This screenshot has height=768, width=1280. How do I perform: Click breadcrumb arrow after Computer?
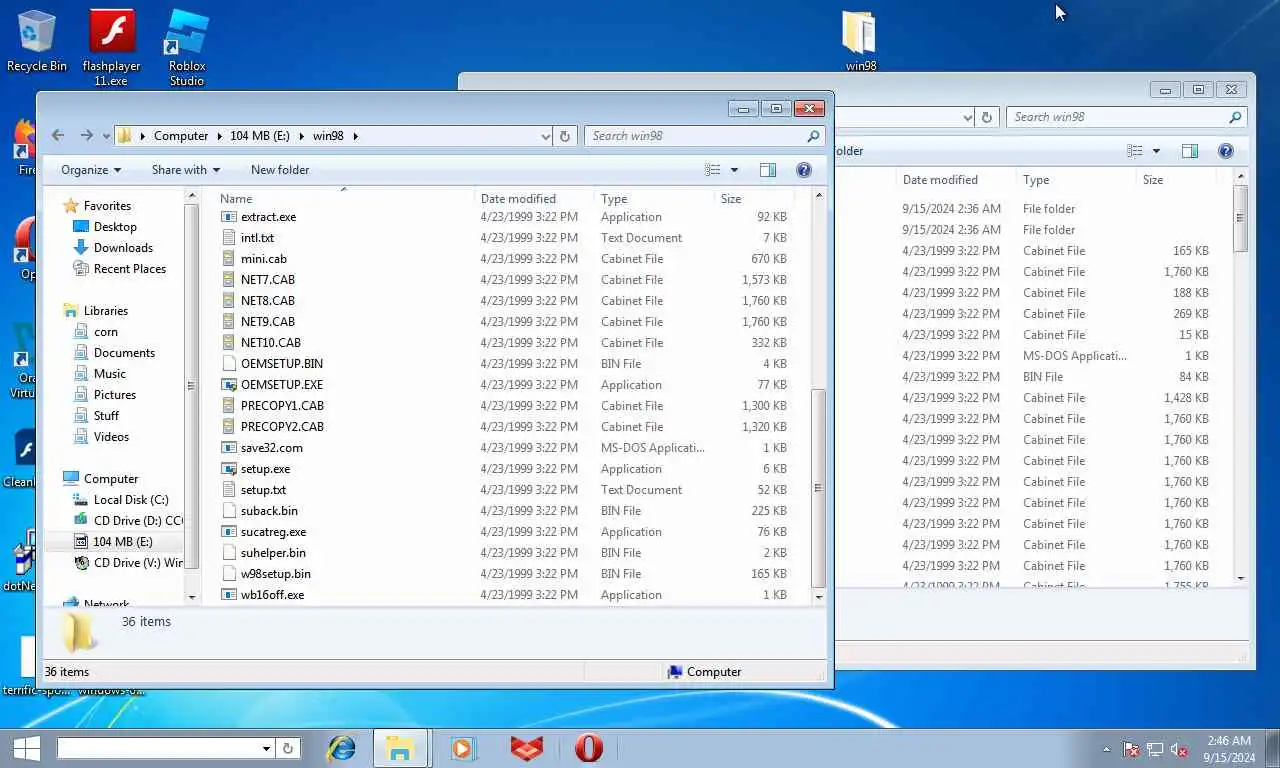tap(219, 136)
